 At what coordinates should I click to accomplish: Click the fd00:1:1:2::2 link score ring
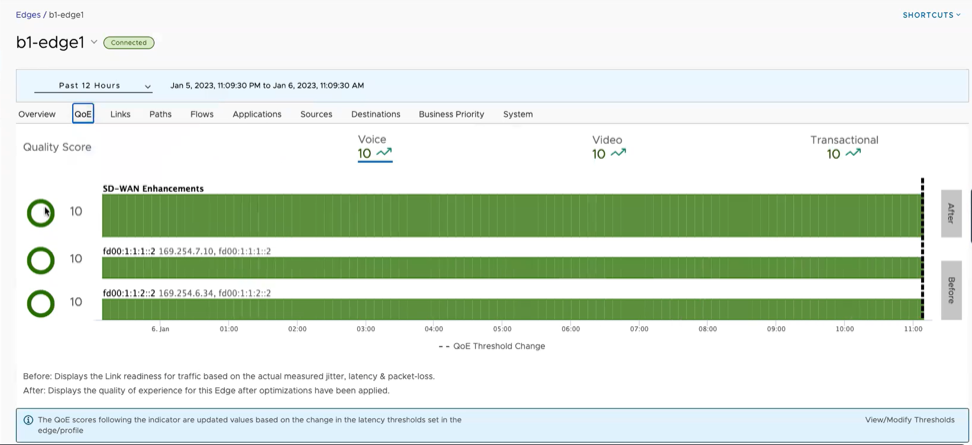[x=41, y=303]
